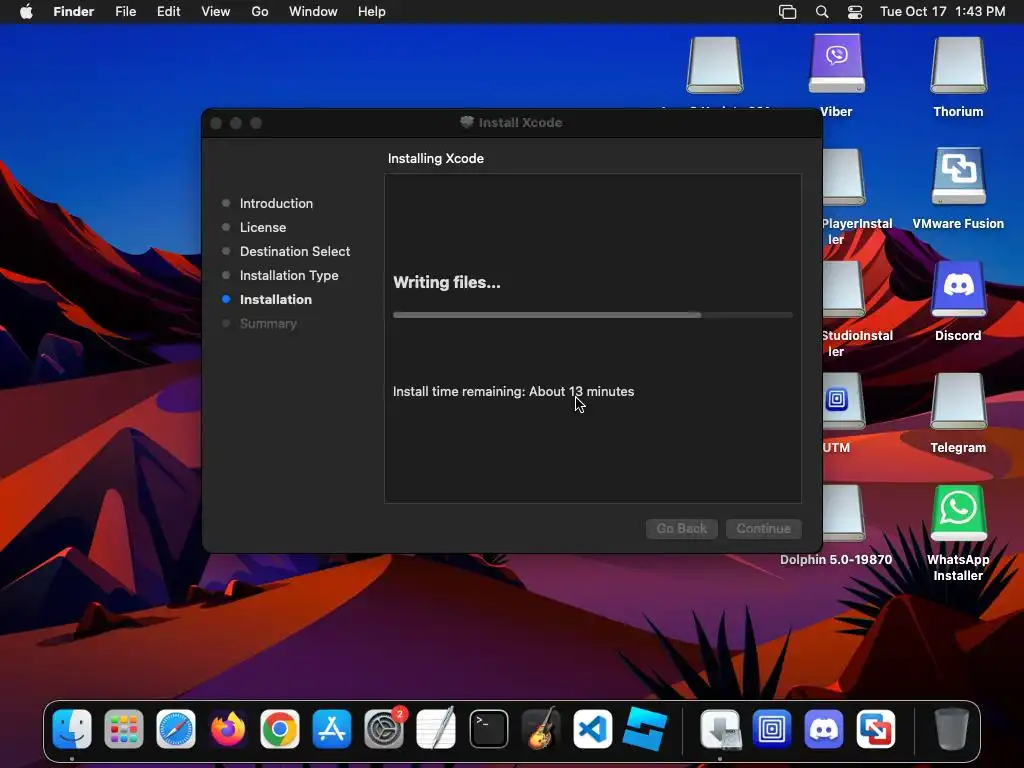
Task: Open the Apple menu
Action: coord(26,12)
